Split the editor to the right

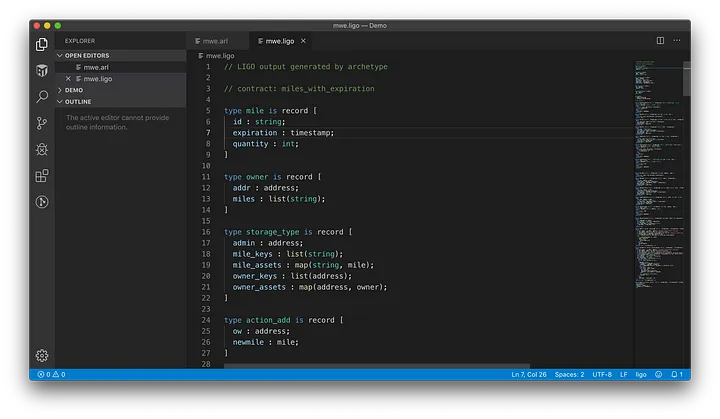(x=660, y=41)
